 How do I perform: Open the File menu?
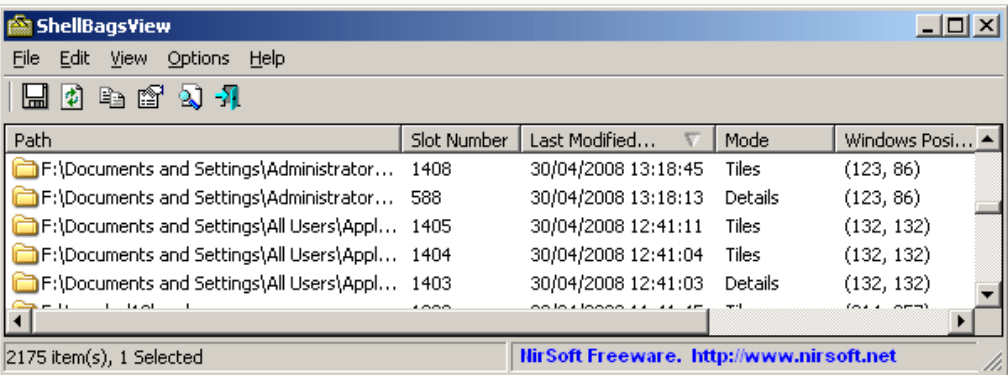(x=26, y=59)
